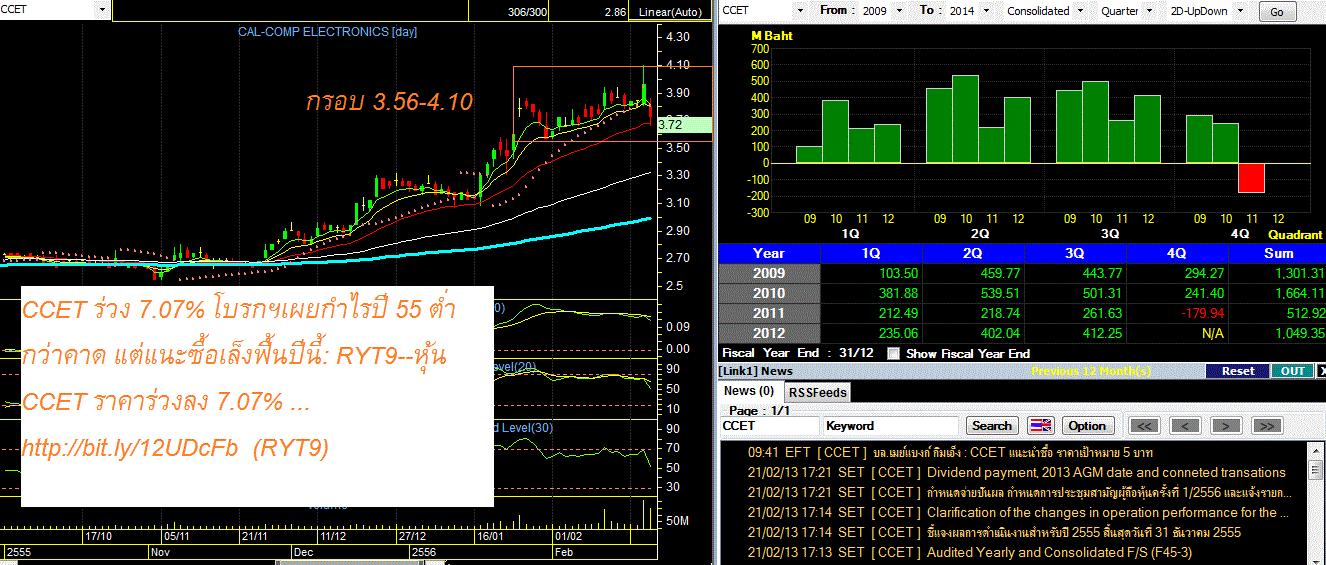Click the Reset button in news header
Screen dimensions: 1326x565
pos(1237,371)
